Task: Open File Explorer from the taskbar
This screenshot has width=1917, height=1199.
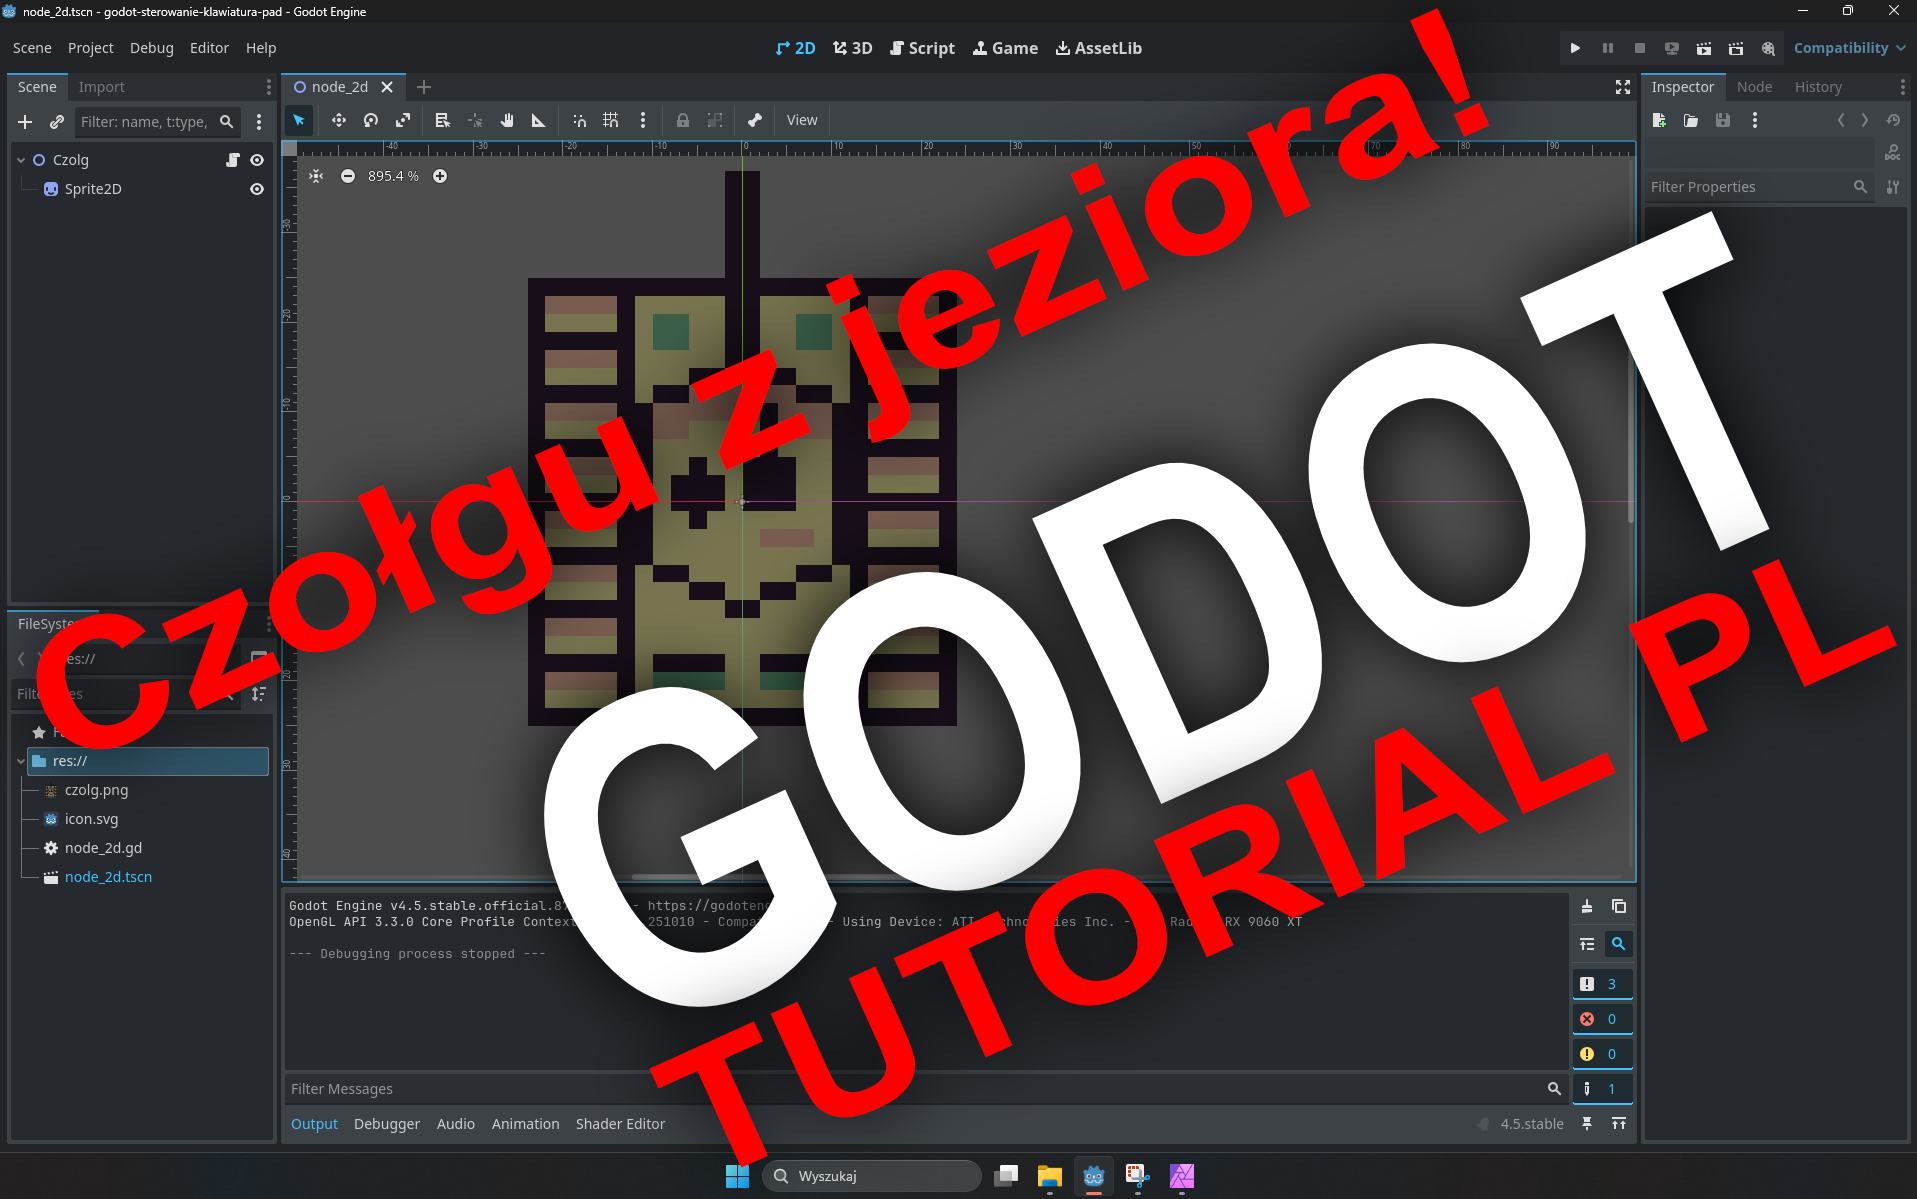Action: click(1049, 1176)
